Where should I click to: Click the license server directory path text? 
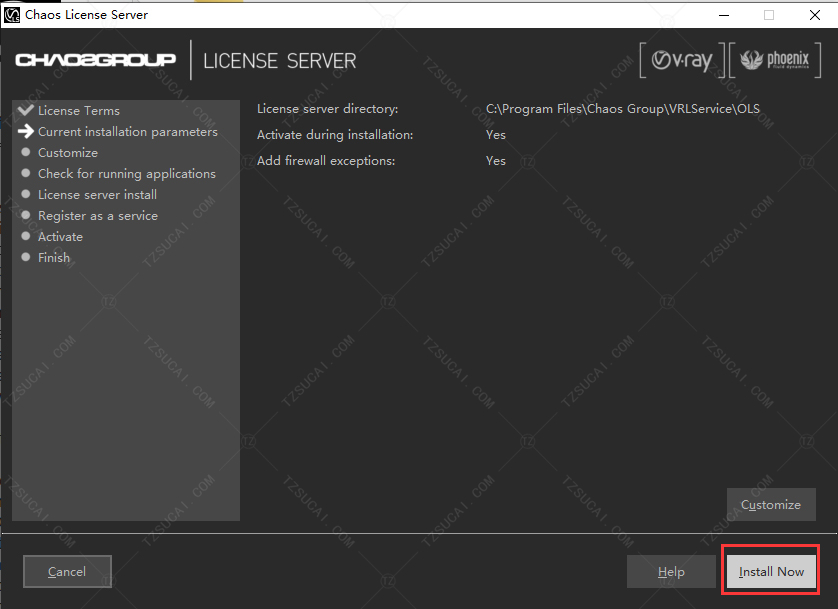tap(623, 109)
